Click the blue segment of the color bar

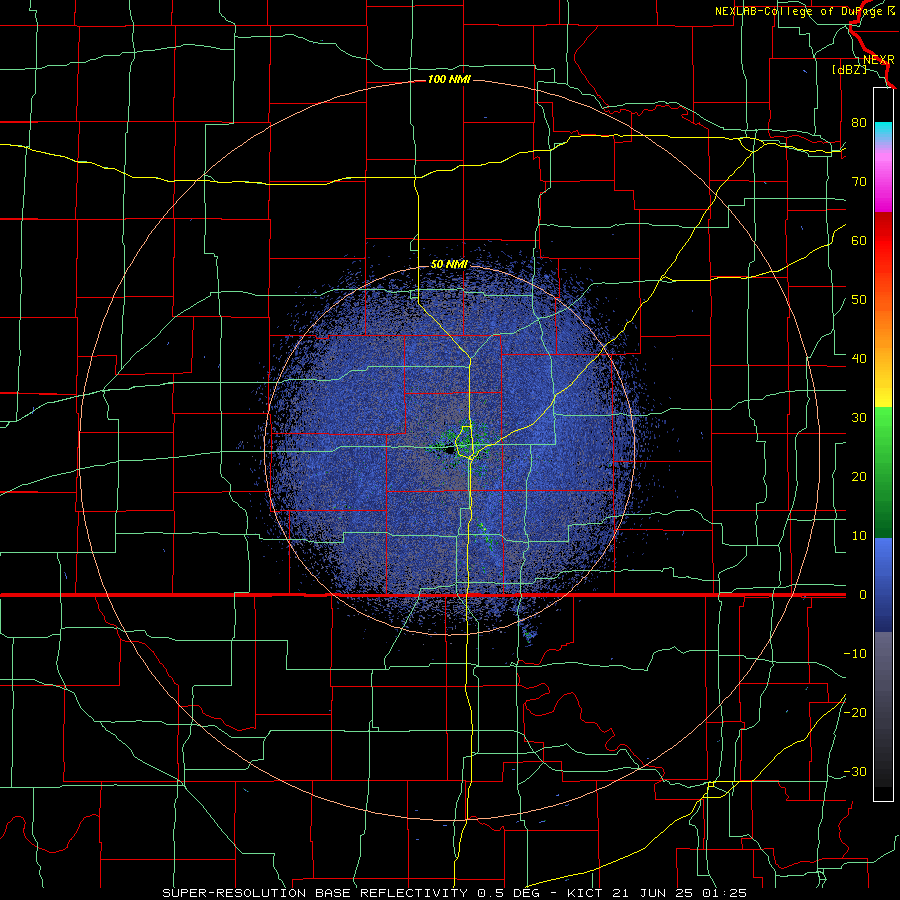(883, 584)
